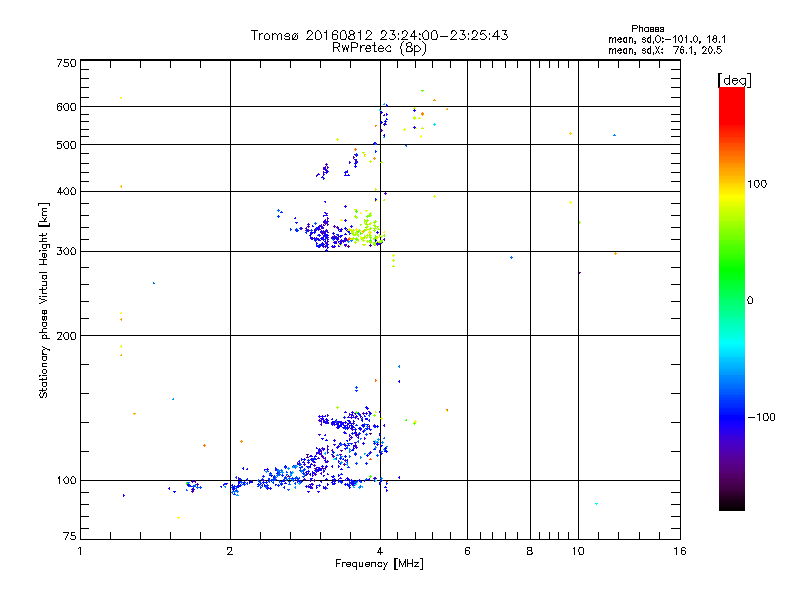
Task: Click the x-axis tick label '6'
Action: tap(467, 551)
